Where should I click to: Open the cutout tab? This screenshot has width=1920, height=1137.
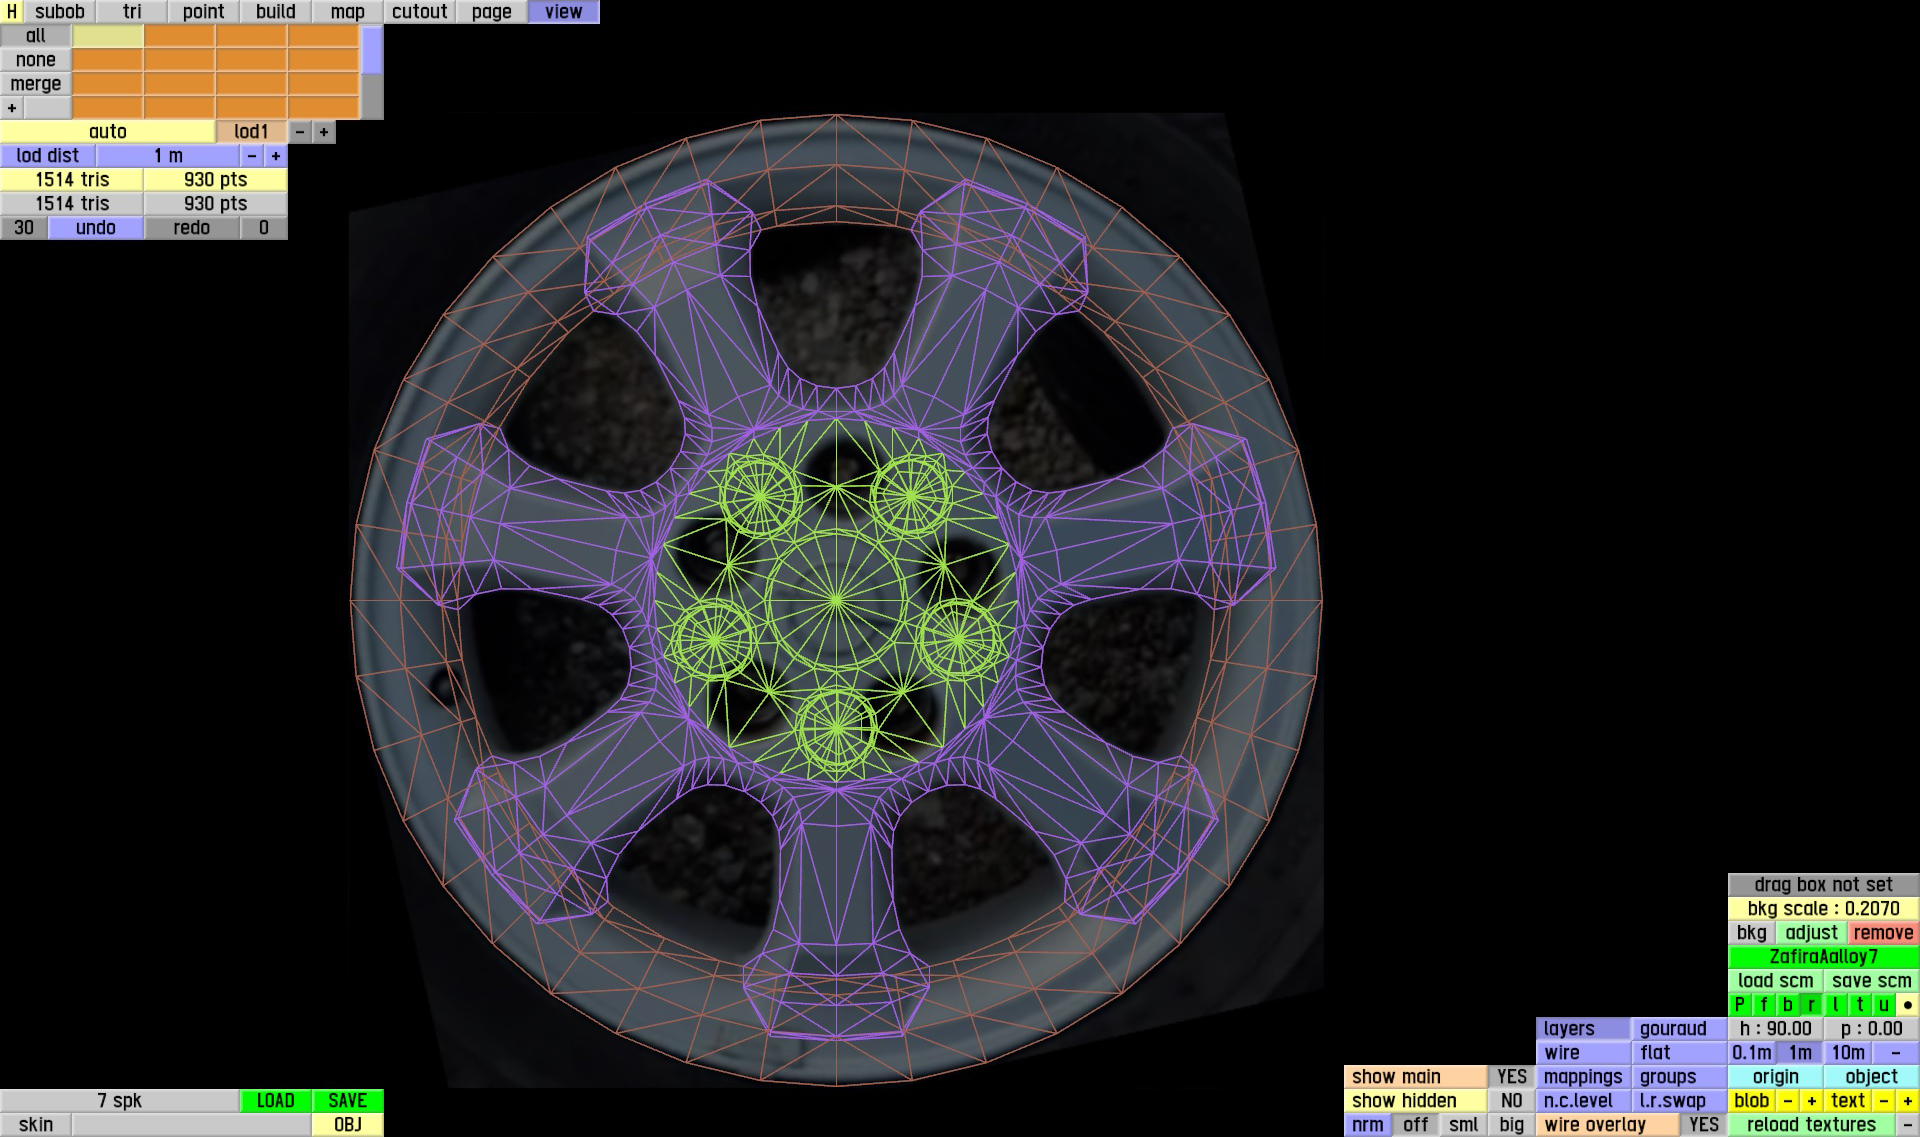click(419, 12)
